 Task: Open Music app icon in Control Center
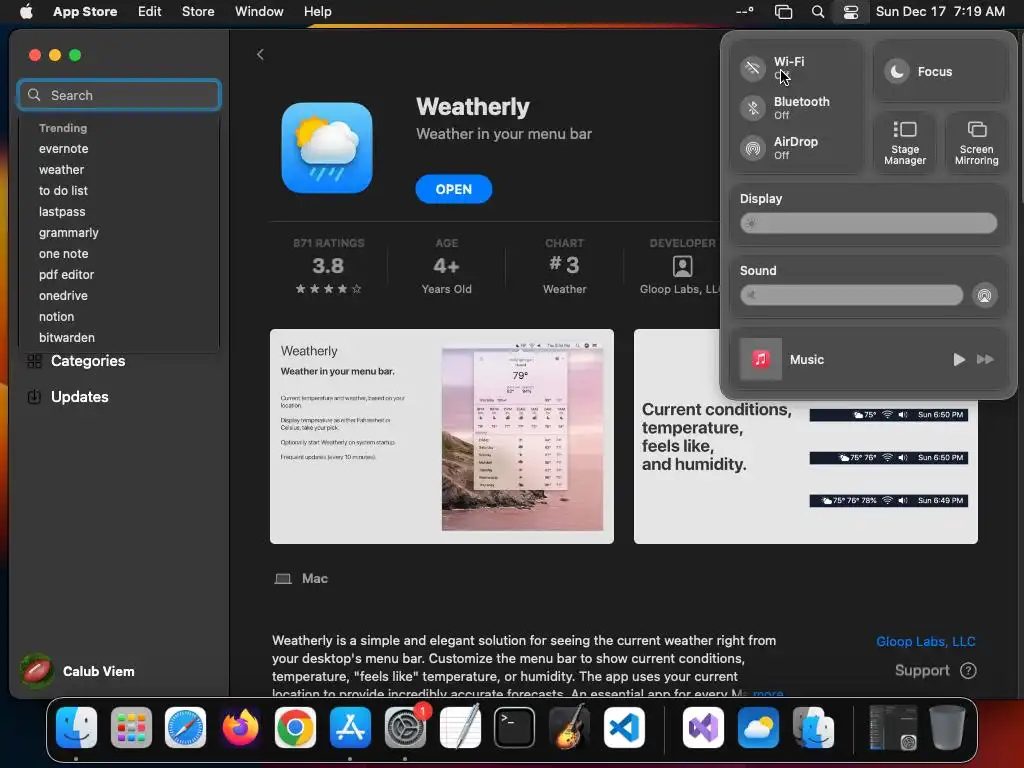pos(760,359)
